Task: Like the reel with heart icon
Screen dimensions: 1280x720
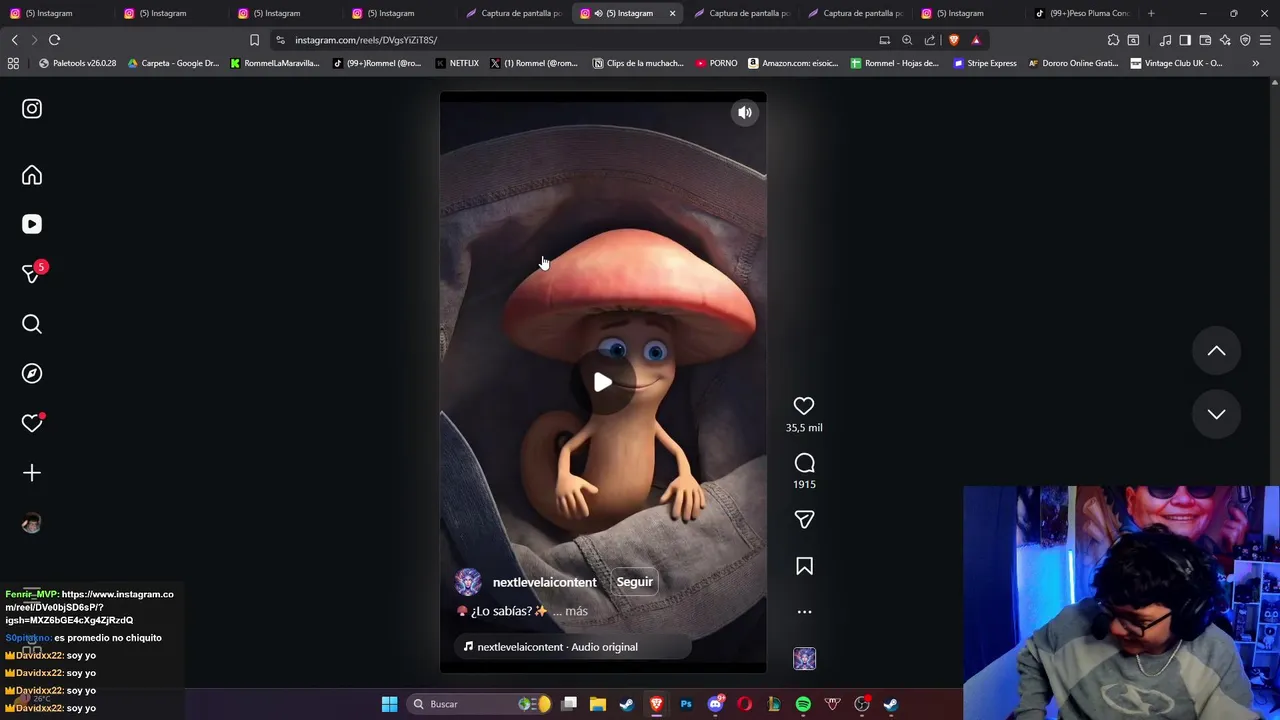Action: tap(804, 406)
